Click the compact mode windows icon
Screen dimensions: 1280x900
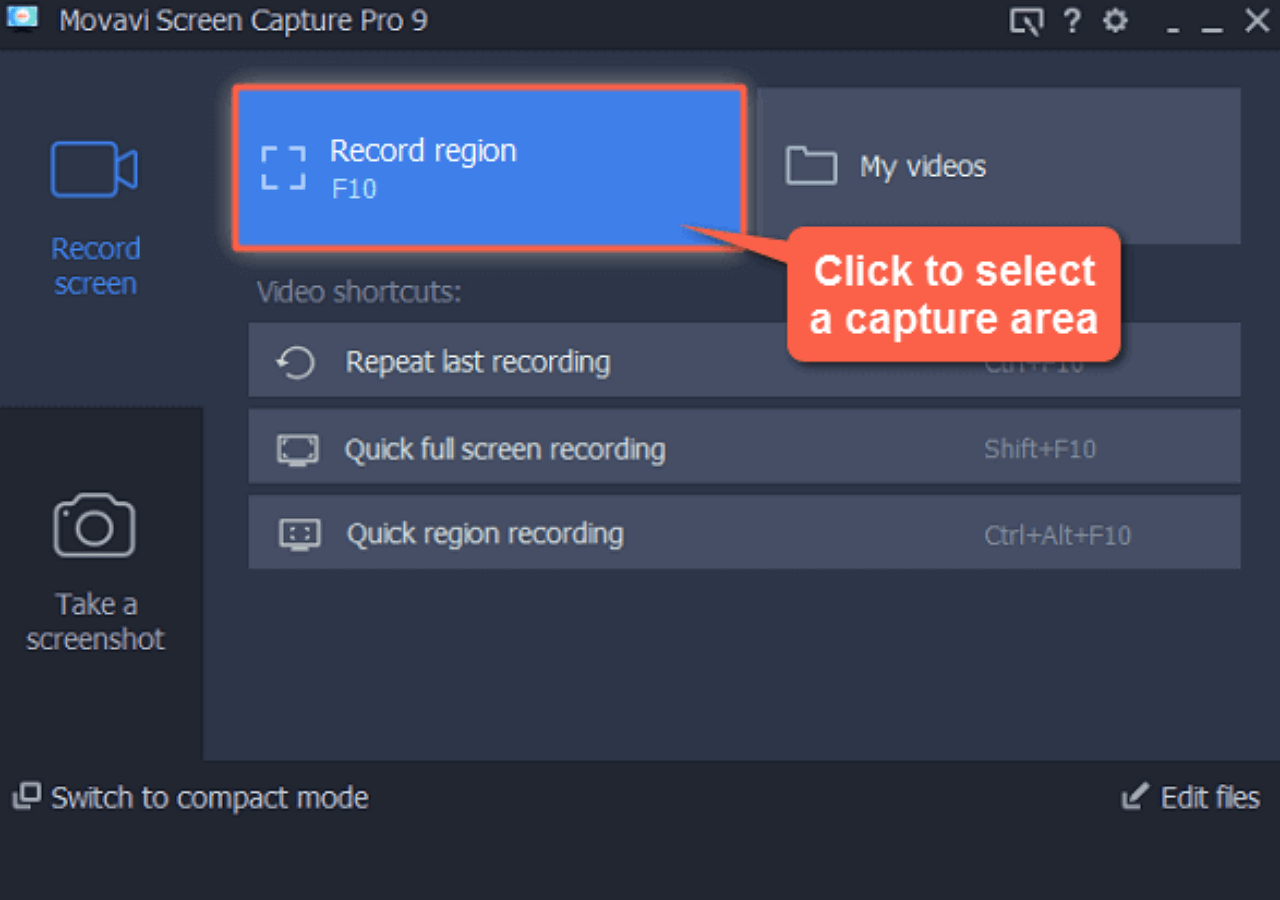point(26,796)
